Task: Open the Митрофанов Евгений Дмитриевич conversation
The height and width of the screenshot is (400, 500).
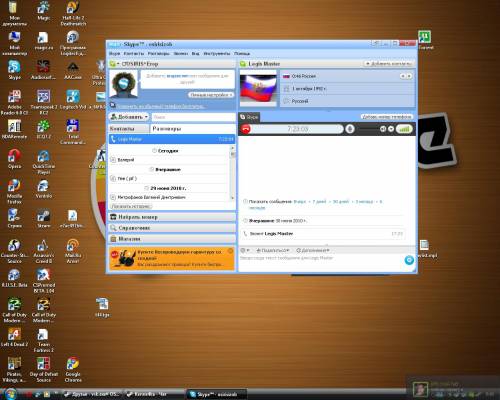Action: click(169, 197)
